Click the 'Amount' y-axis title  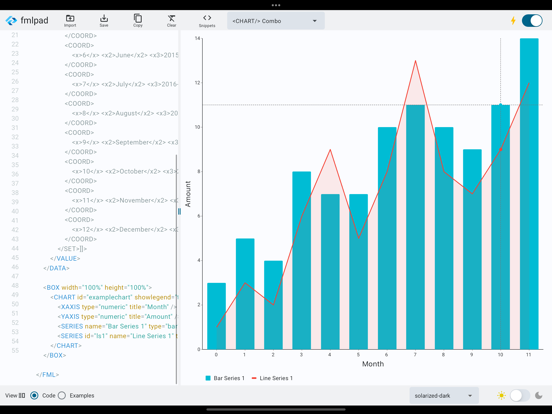coord(188,194)
